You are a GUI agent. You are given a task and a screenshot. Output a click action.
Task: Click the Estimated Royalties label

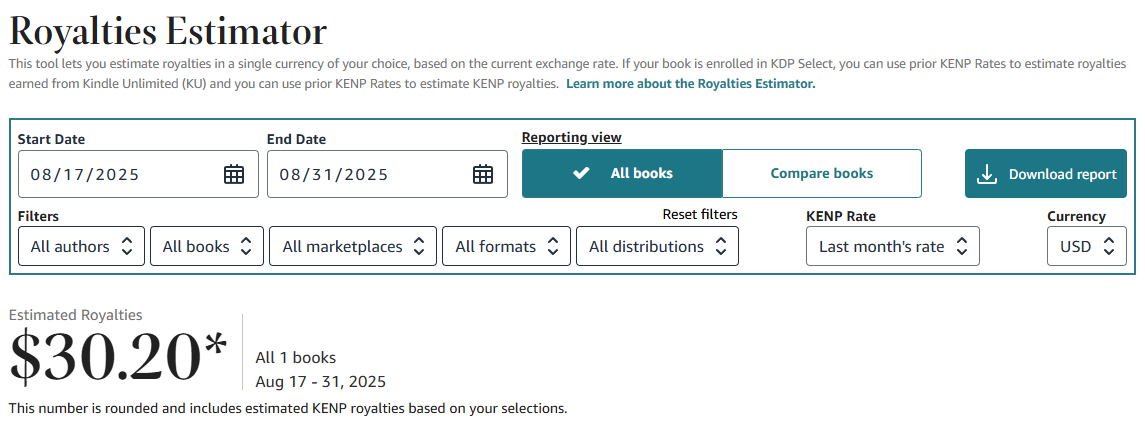pos(76,315)
